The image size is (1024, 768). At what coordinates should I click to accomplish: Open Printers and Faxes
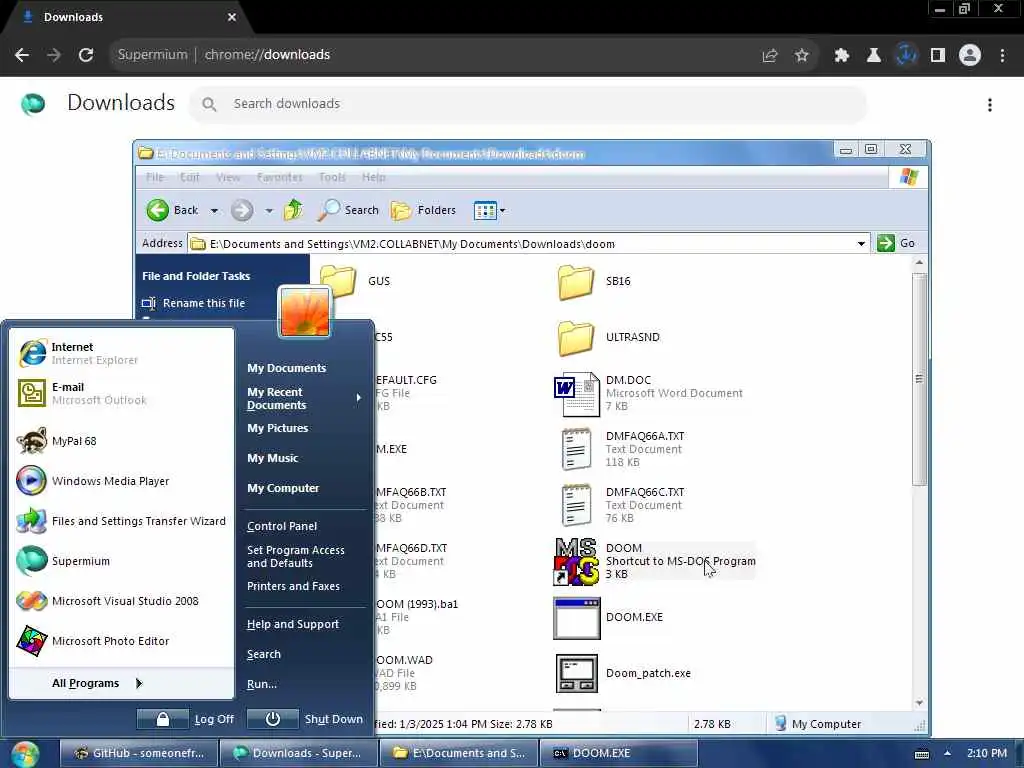click(x=293, y=586)
